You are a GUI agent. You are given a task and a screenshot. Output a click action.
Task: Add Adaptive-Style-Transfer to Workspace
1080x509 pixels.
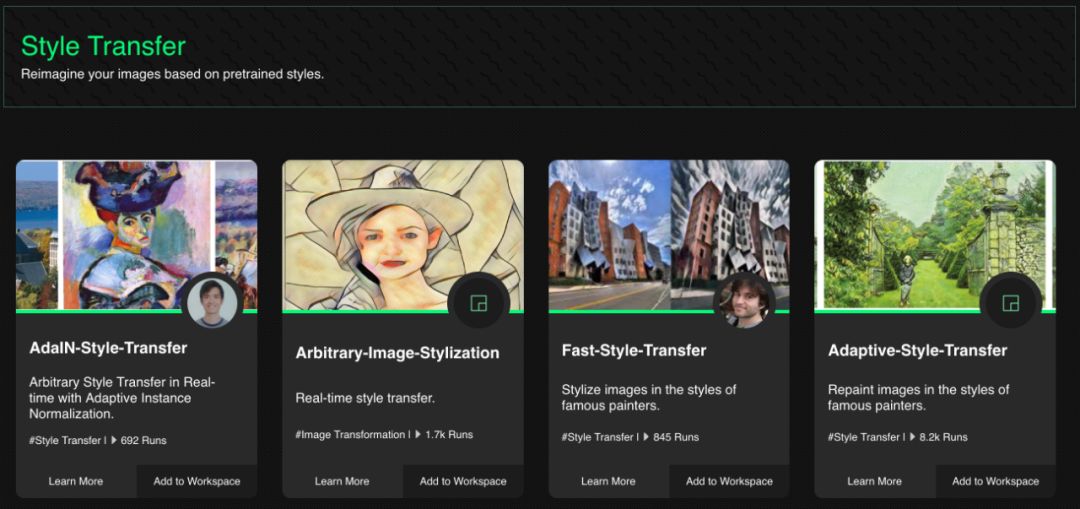point(995,481)
